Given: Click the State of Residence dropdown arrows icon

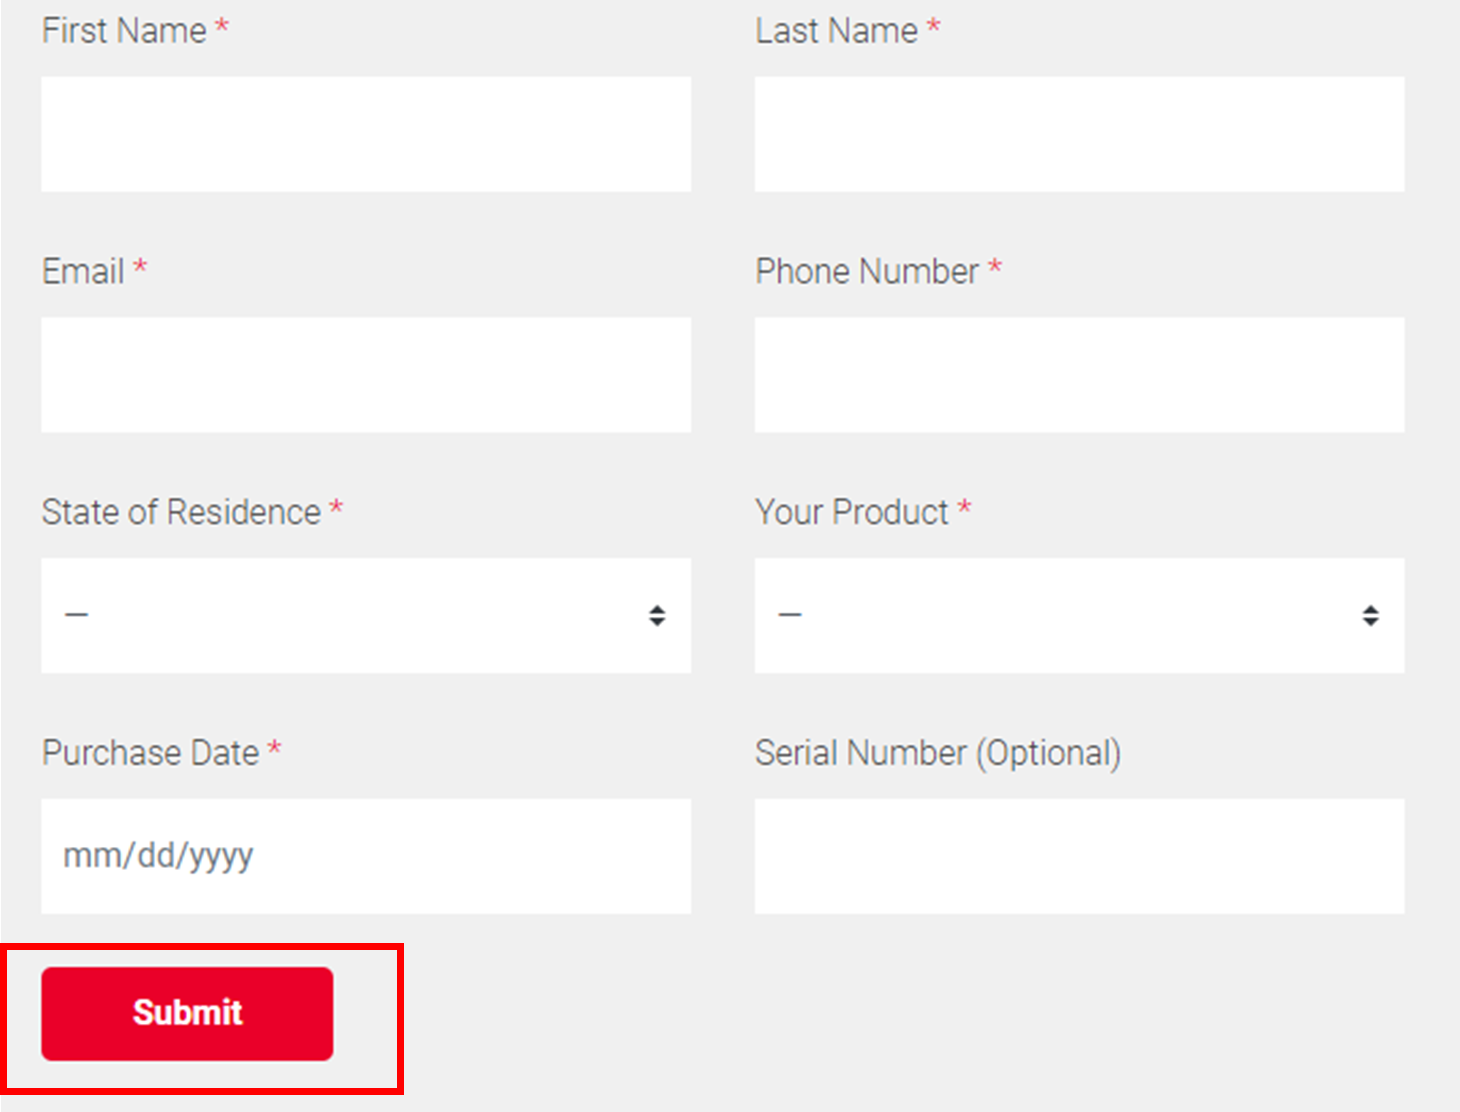Looking at the screenshot, I should (657, 615).
